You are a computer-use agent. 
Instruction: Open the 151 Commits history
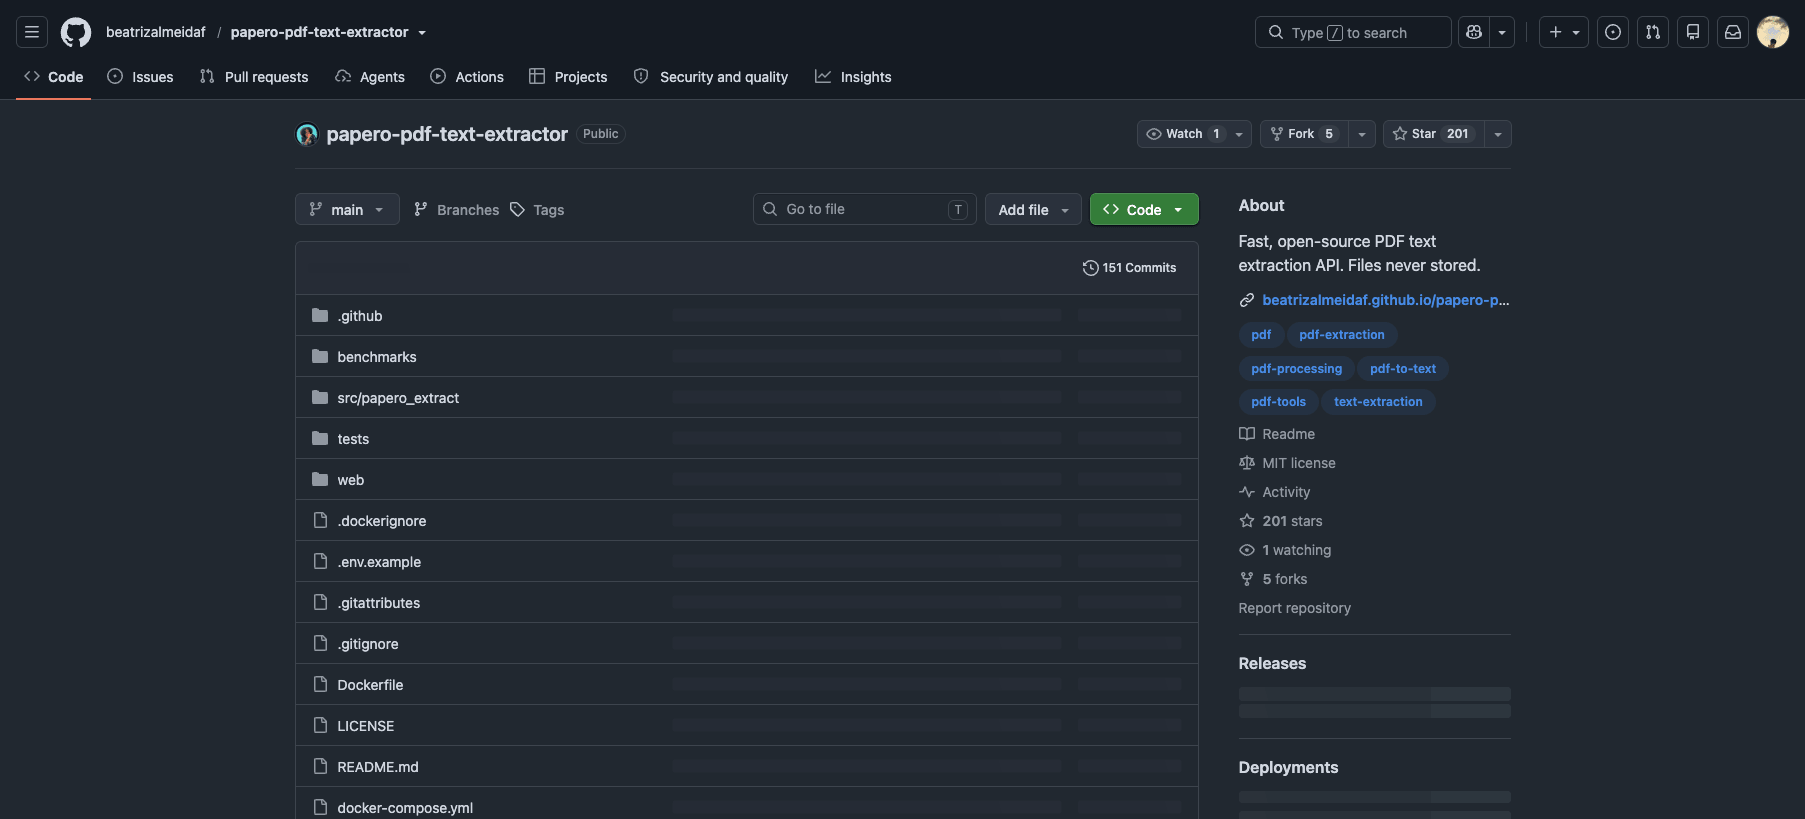(1129, 268)
